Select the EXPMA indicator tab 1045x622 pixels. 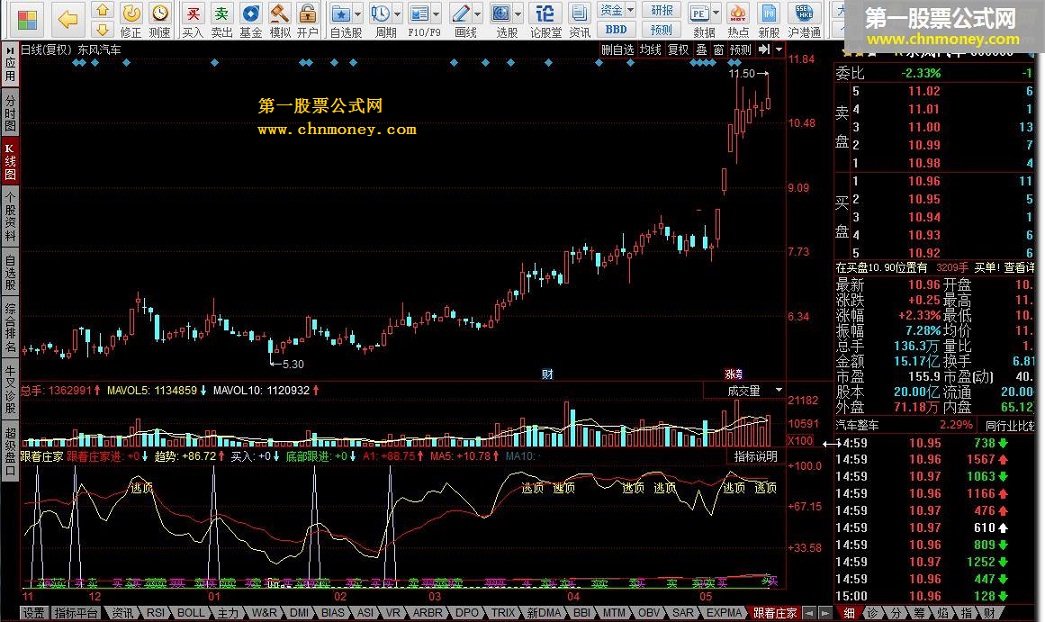pyautogui.click(x=724, y=613)
